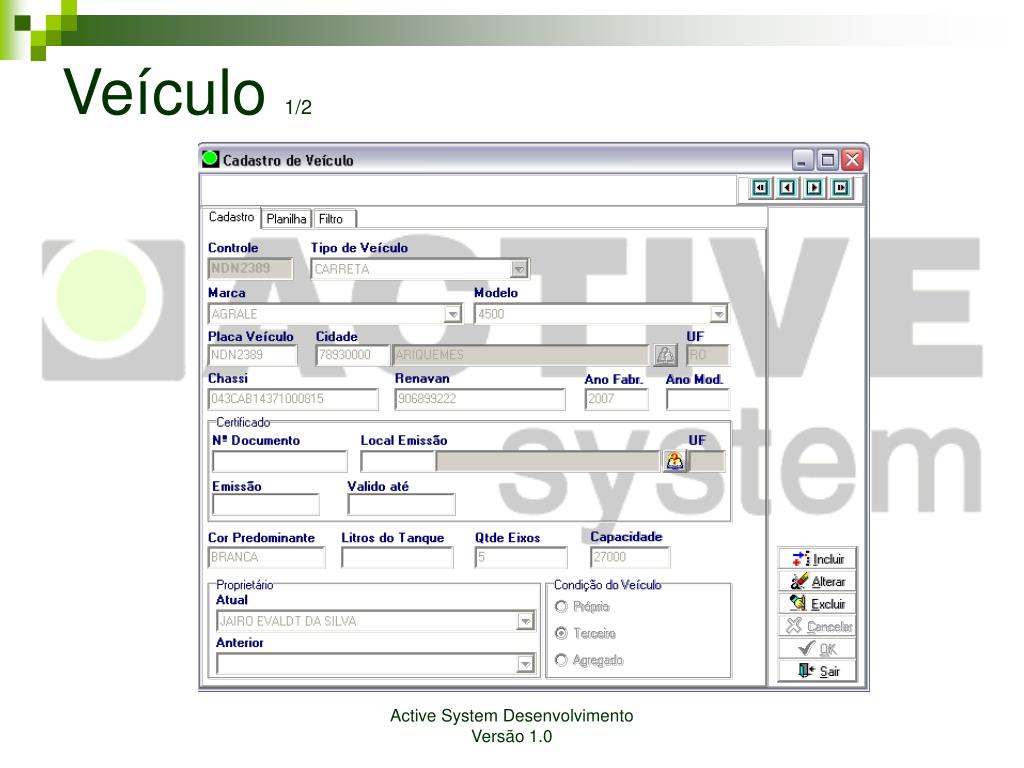1024x768 pixels.
Task: Click the Chassi input field
Action: [x=293, y=399]
